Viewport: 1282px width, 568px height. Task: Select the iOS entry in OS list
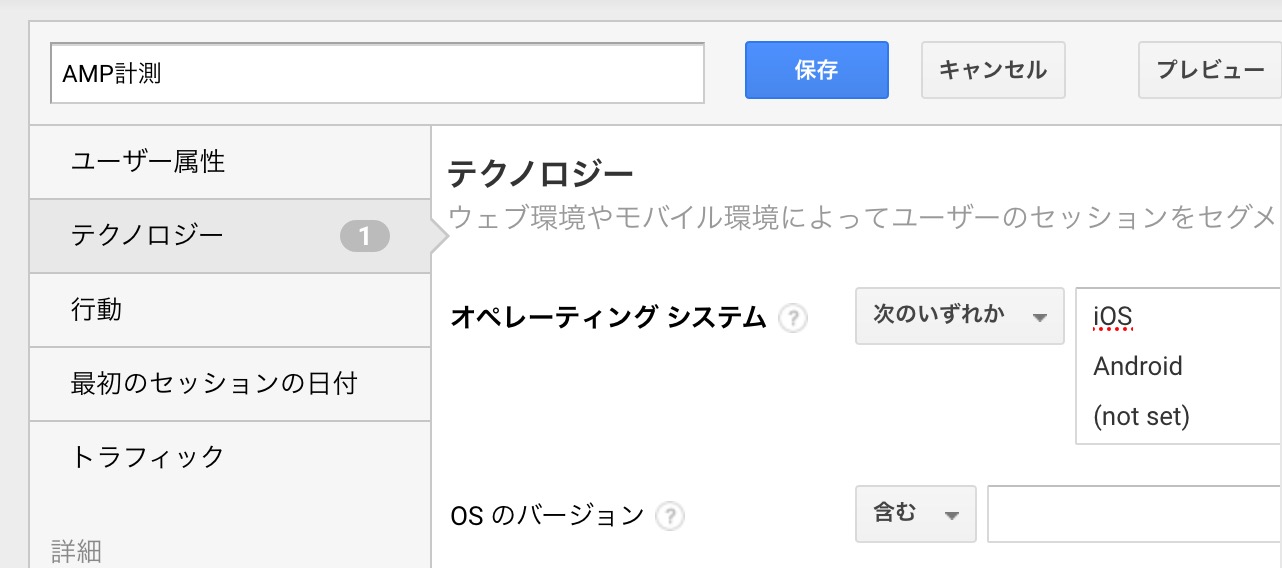1113,317
